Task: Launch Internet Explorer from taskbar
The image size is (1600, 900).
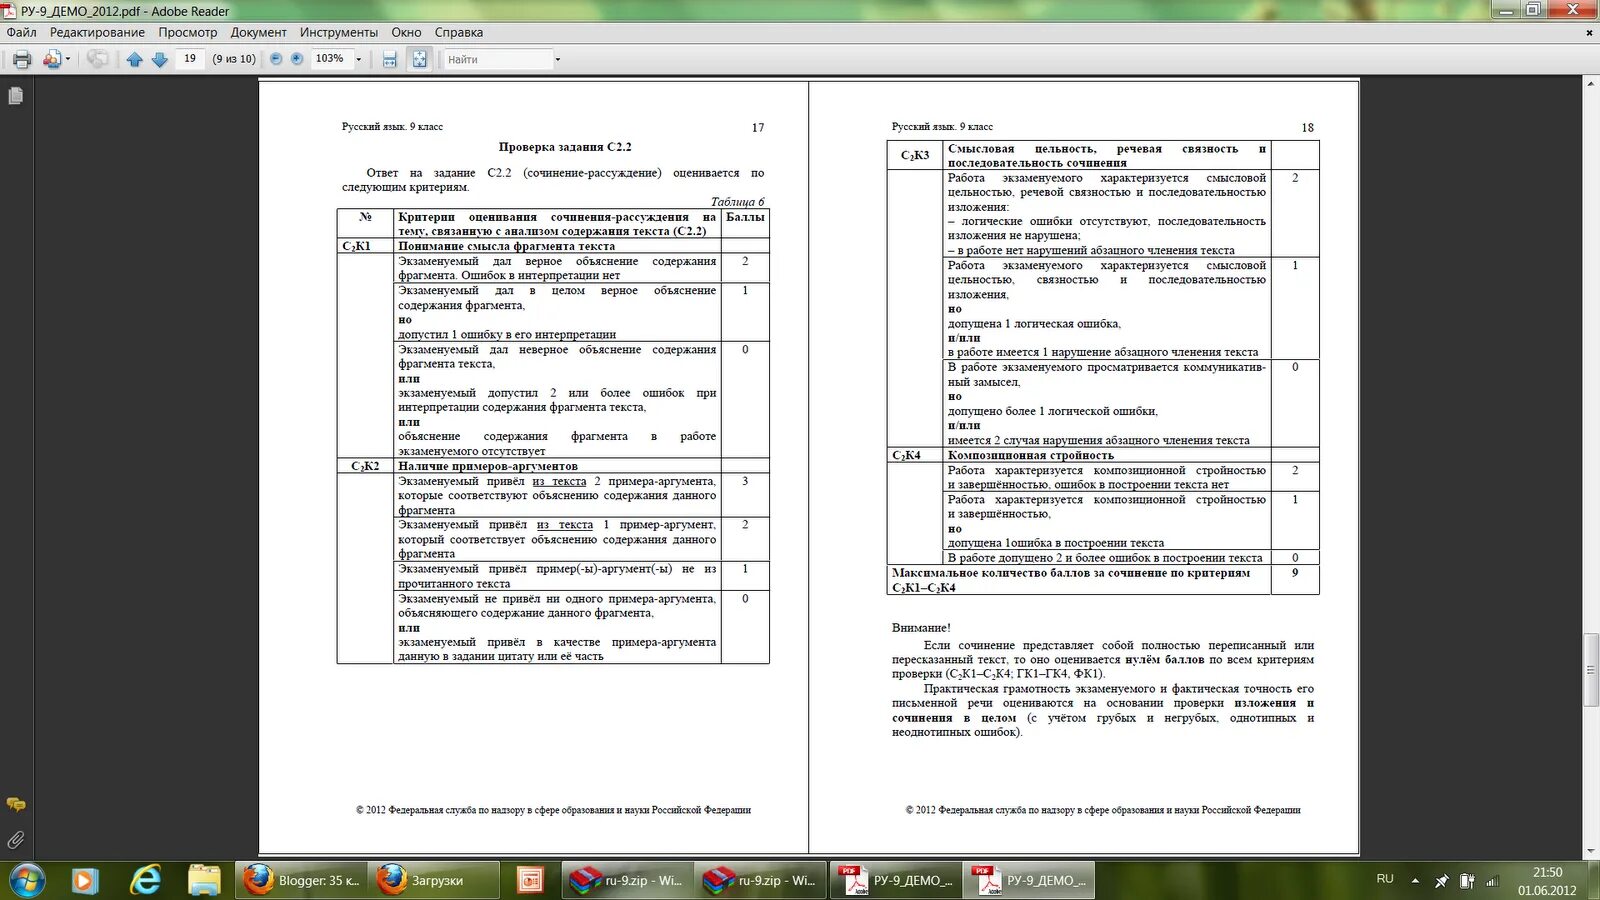Action: (146, 881)
